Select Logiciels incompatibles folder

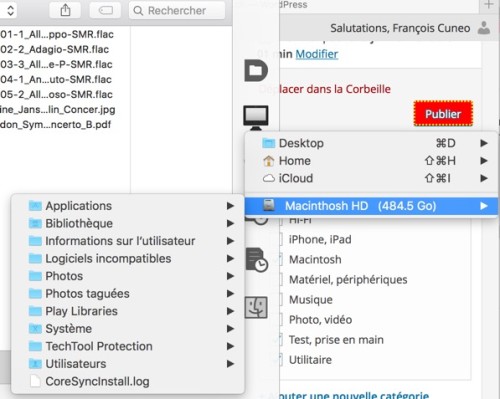(x=128, y=259)
